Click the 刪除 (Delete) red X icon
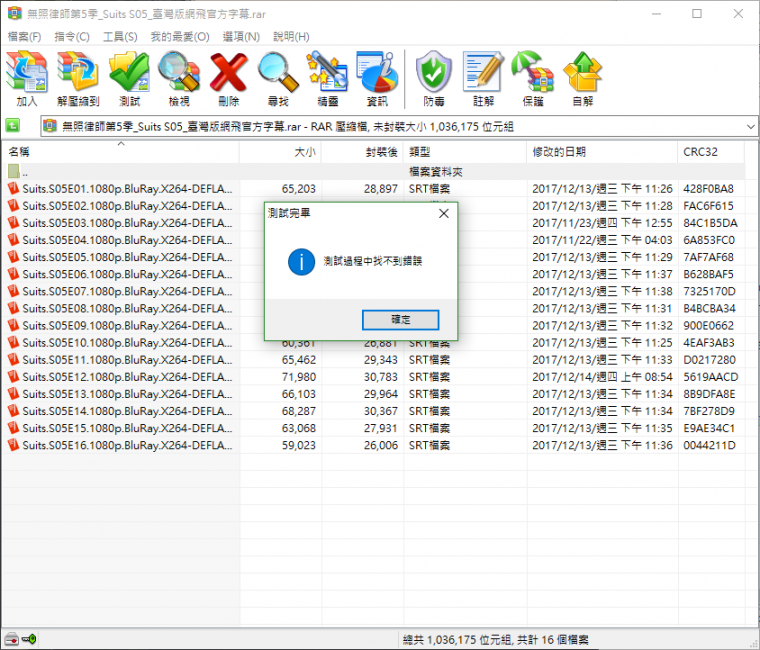Viewport: 760px width, 650px height. (228, 79)
